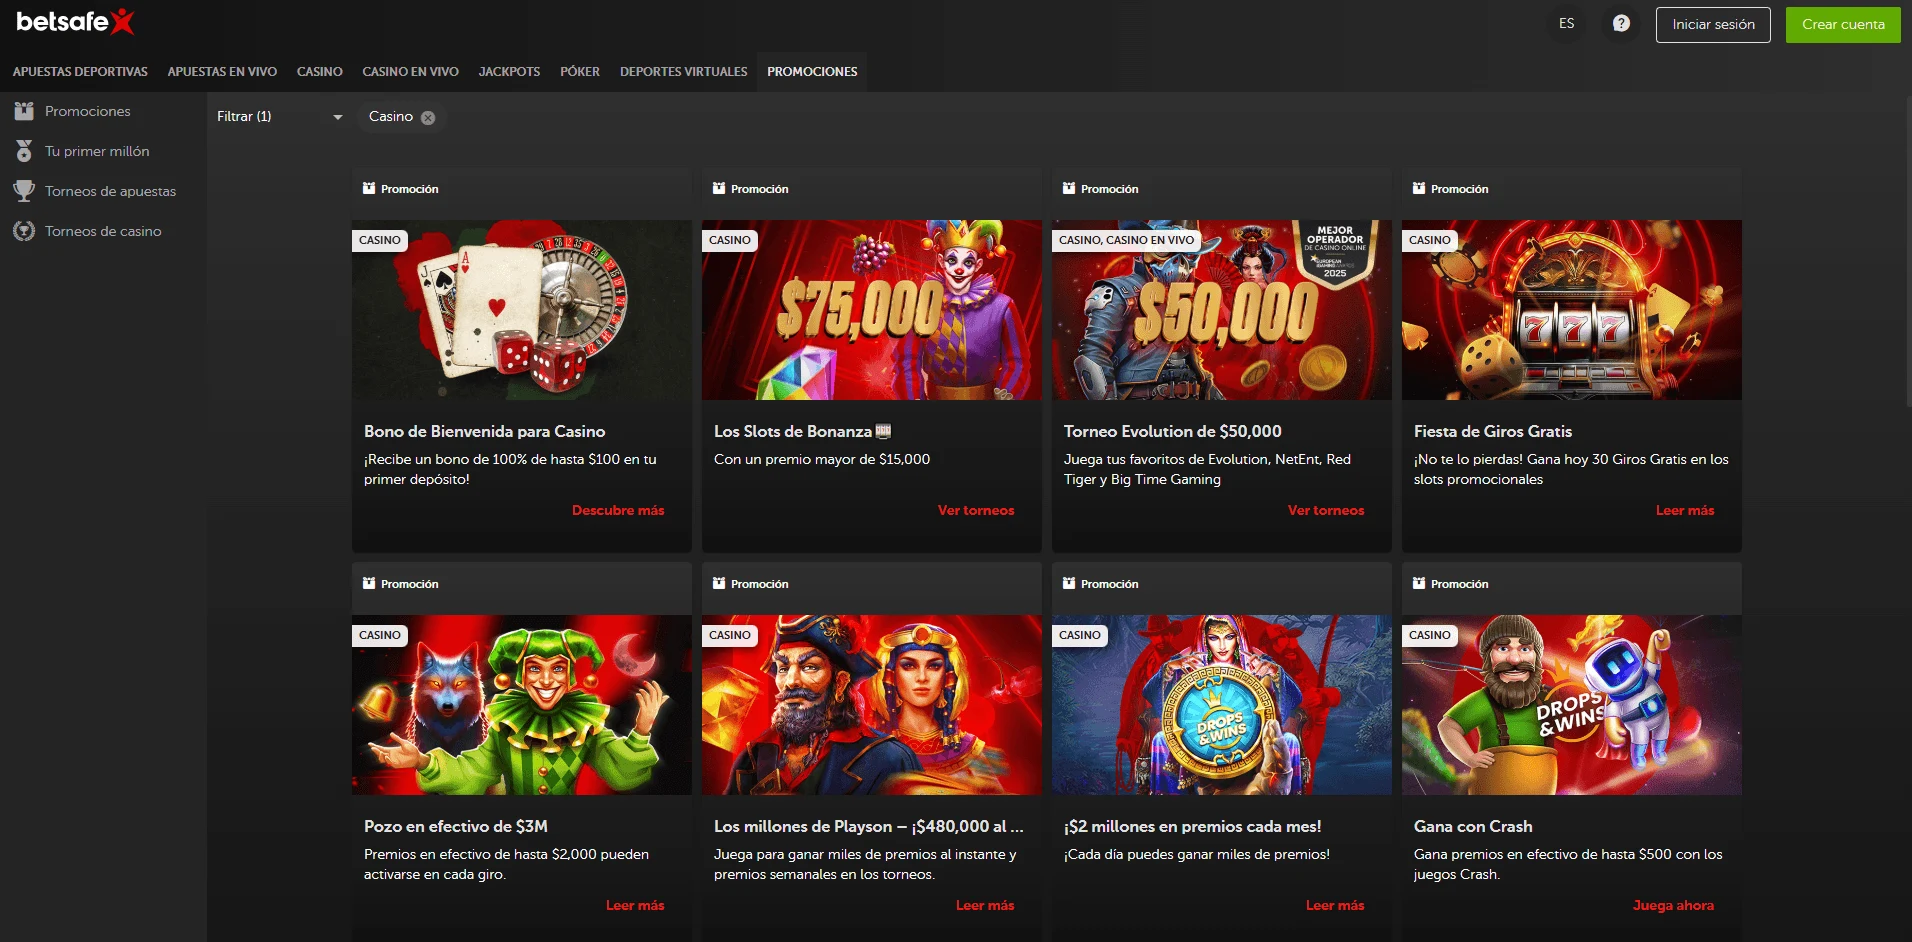1912x942 pixels.
Task: Click the Pozo en efectivo de $3M title
Action: [456, 826]
